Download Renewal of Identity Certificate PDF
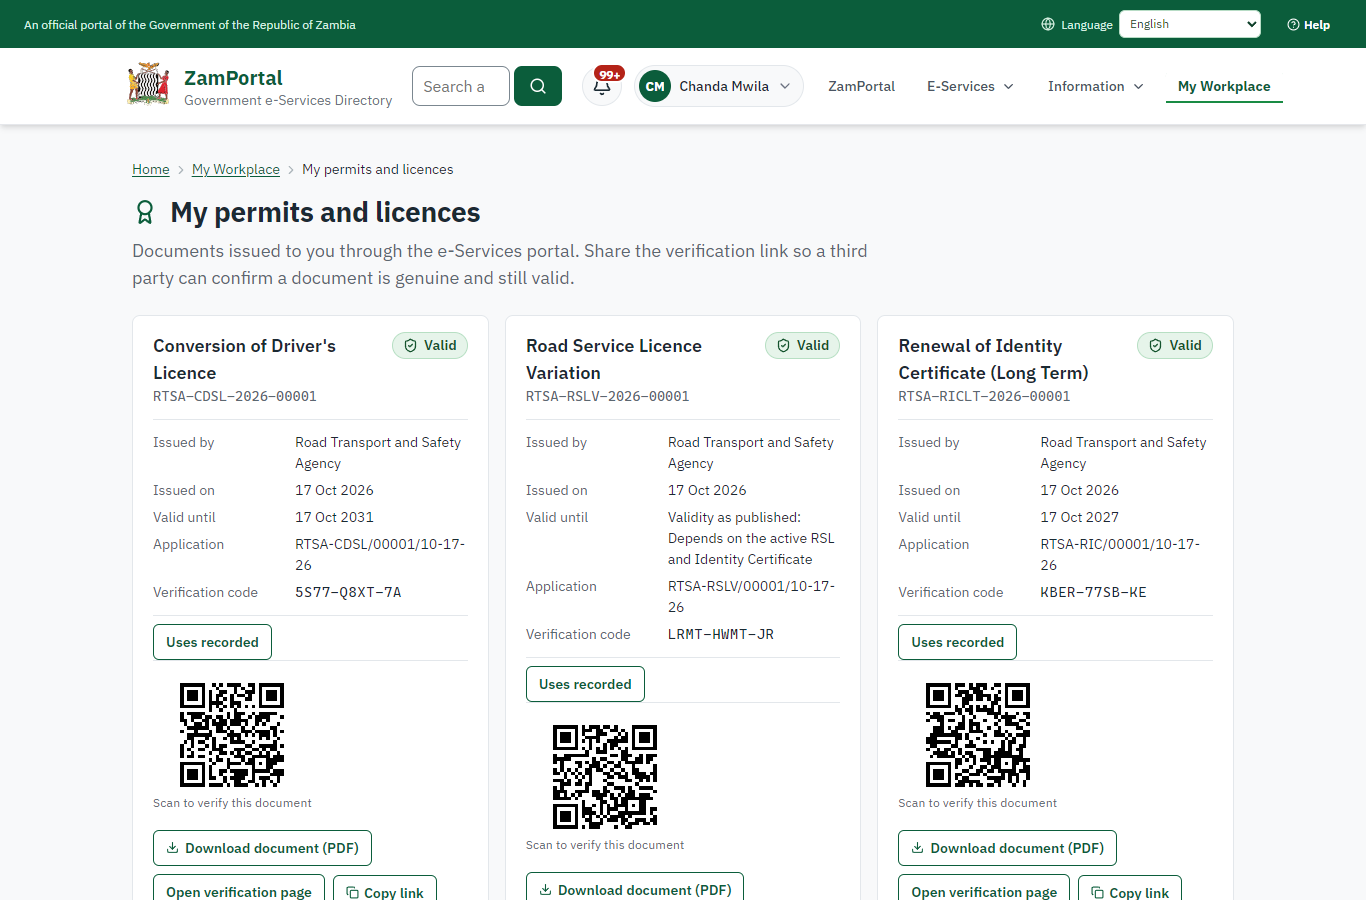The image size is (1366, 900). tap(1007, 848)
